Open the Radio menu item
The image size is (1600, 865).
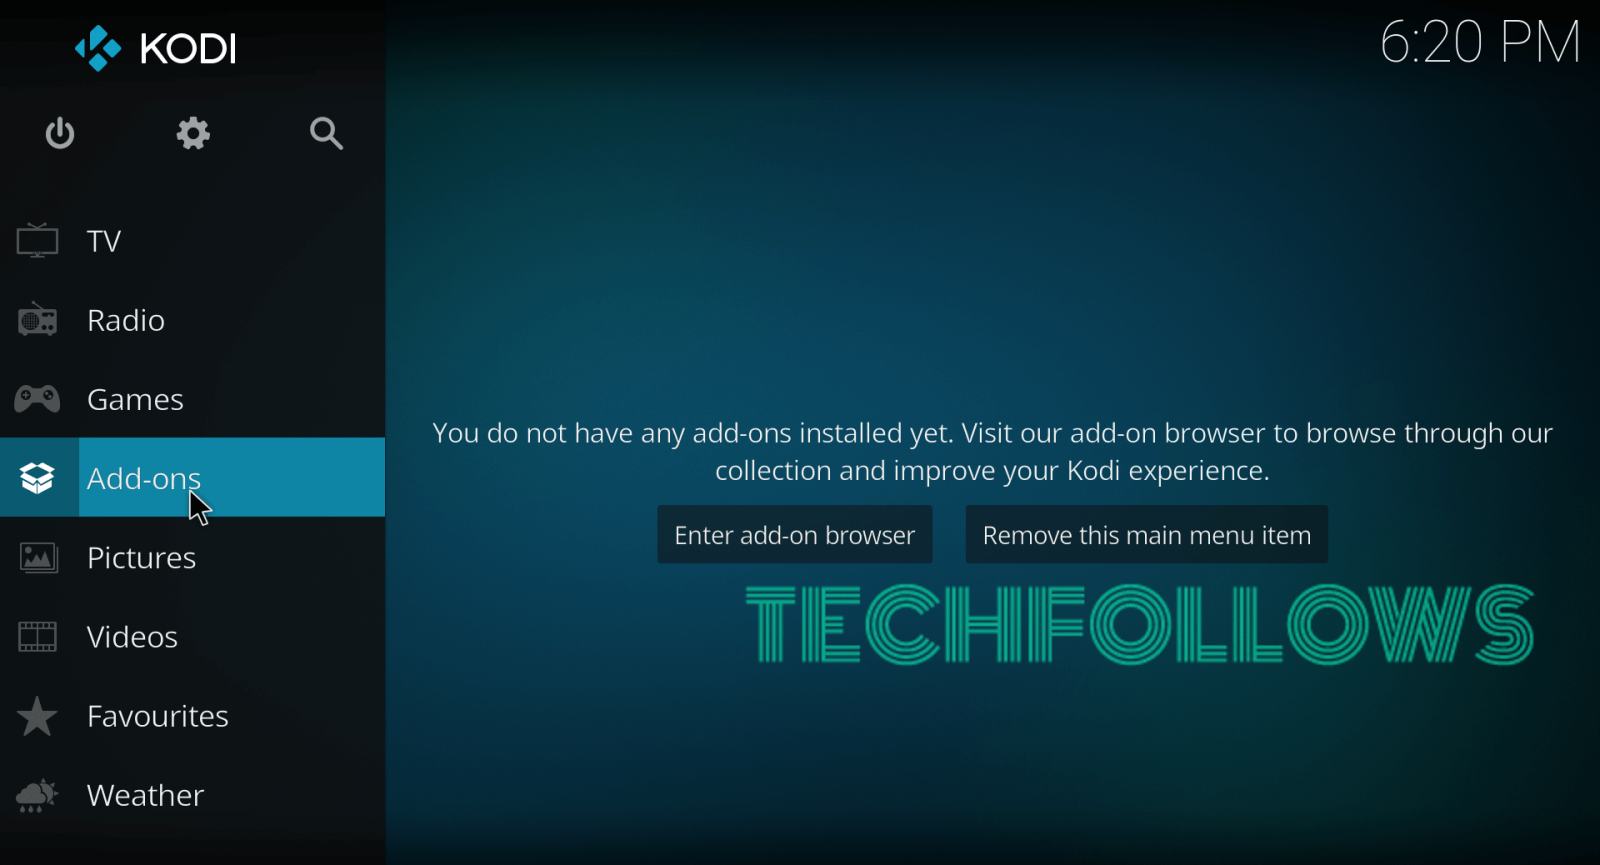(126, 320)
